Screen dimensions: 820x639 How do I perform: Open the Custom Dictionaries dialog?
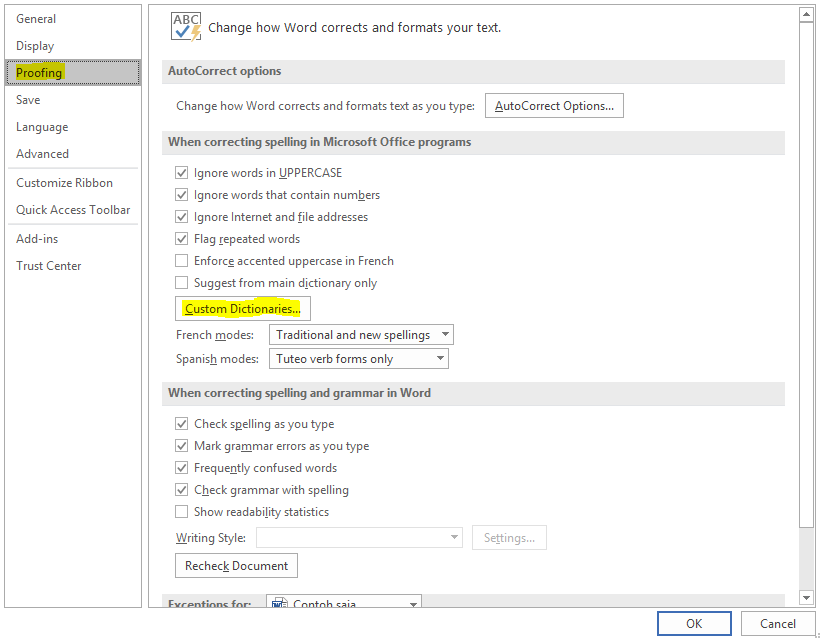243,309
